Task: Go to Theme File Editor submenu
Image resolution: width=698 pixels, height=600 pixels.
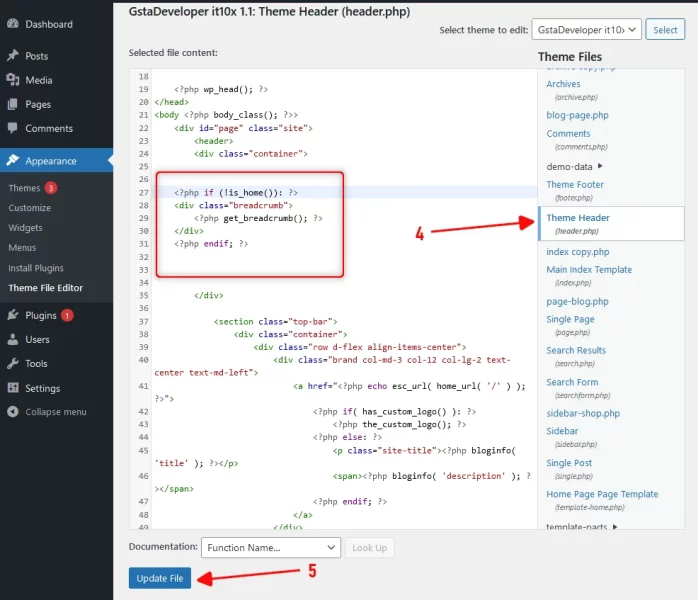Action: pos(45,288)
